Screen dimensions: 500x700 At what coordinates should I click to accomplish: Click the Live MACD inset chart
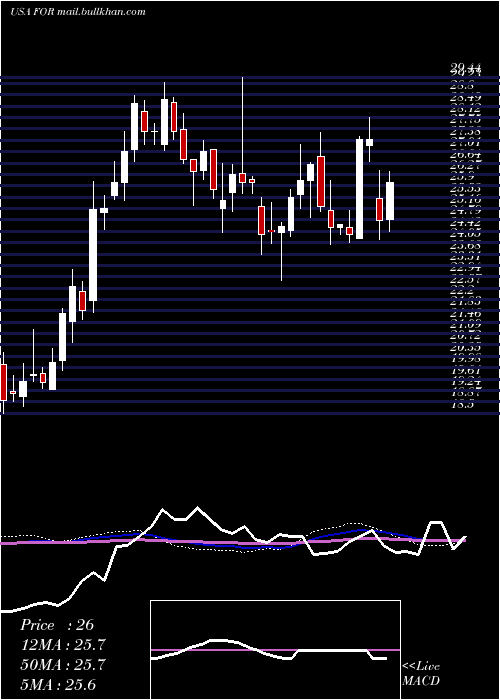coord(275,650)
